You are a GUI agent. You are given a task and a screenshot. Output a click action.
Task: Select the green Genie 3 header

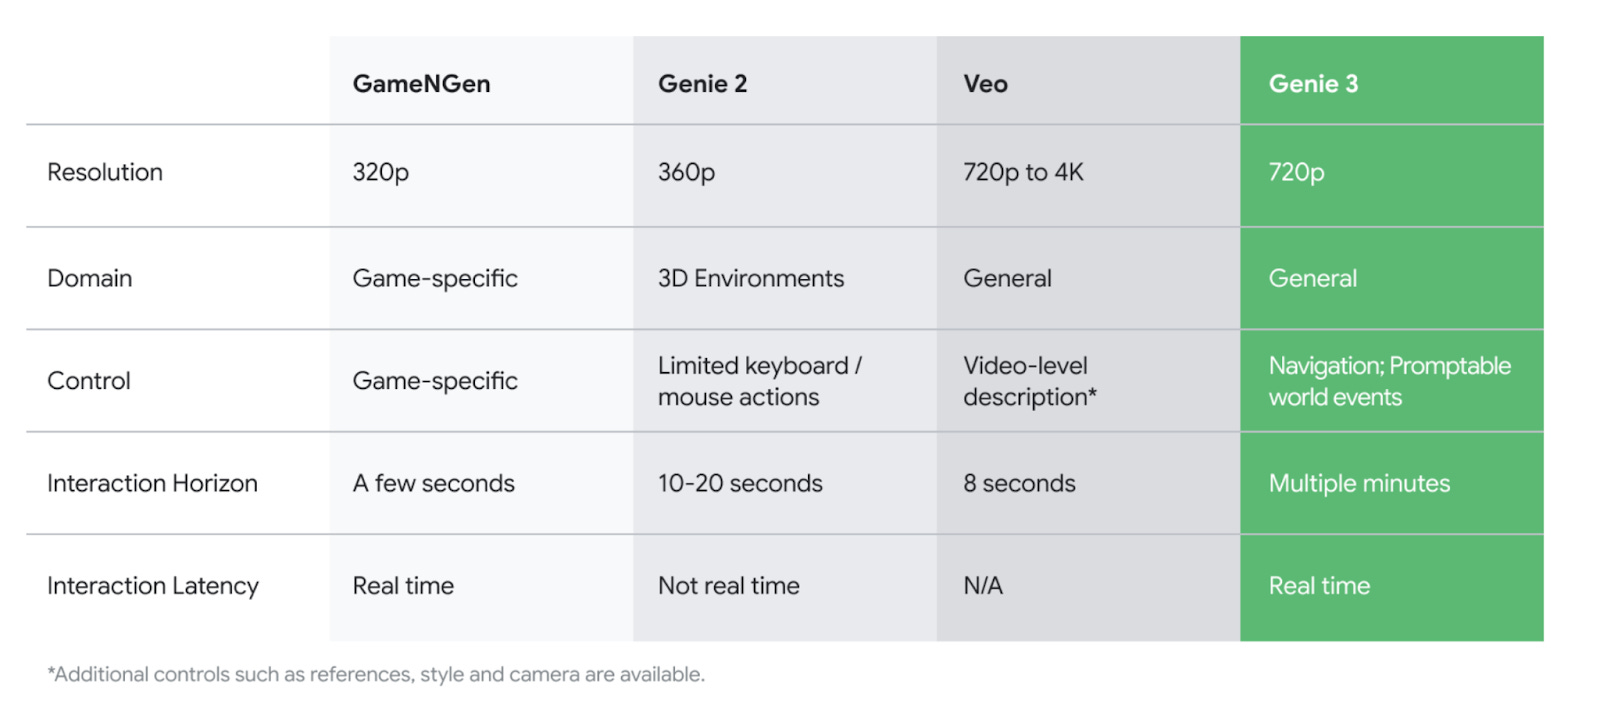pos(1313,84)
